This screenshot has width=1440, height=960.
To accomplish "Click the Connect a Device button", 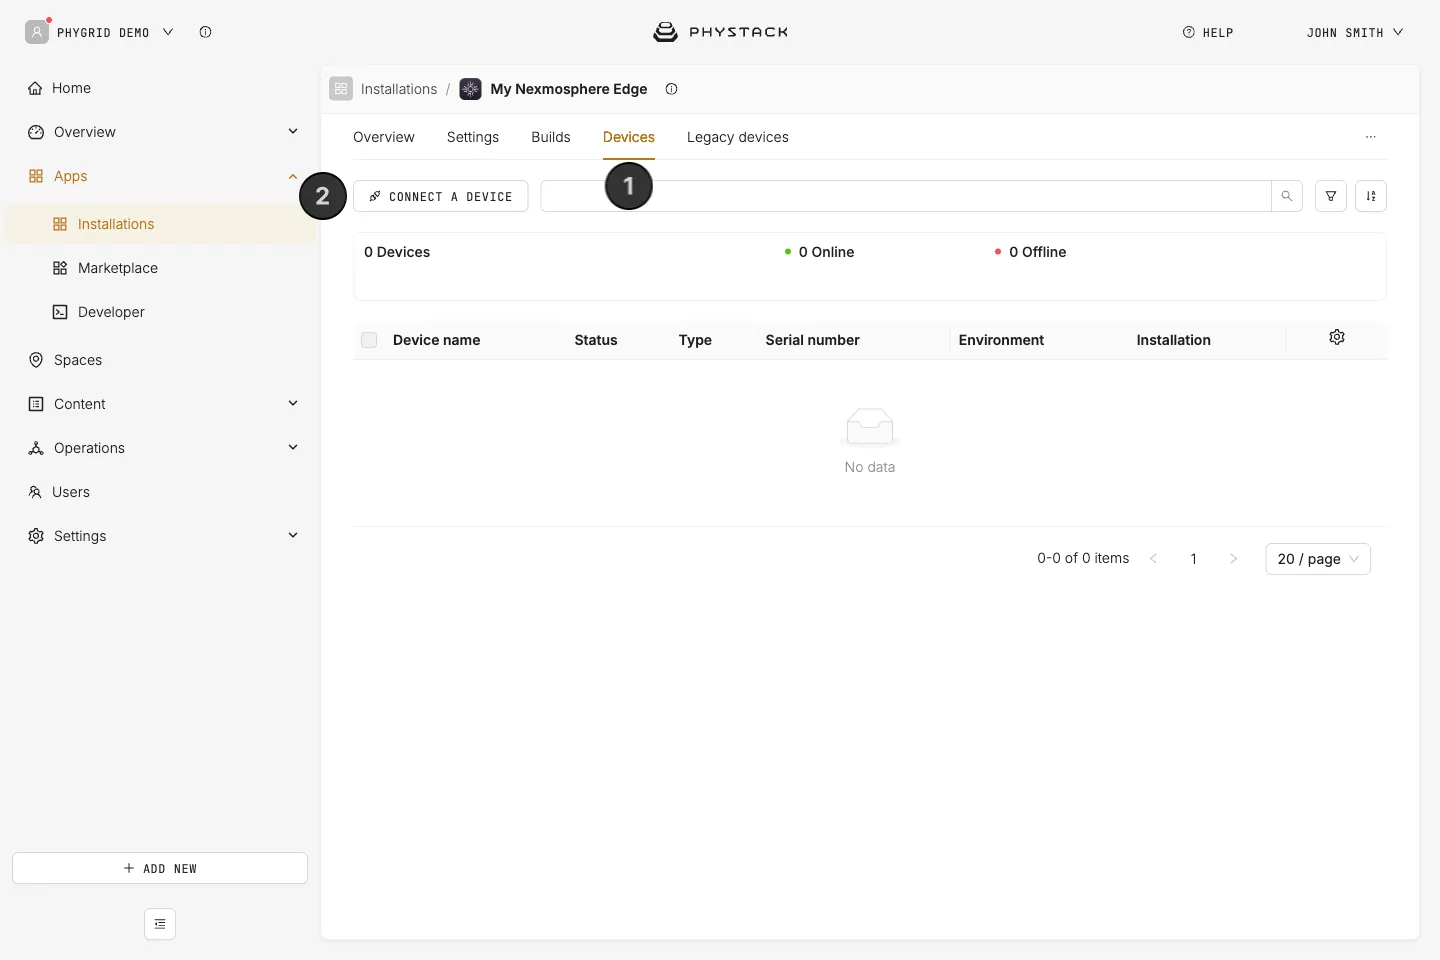I will tap(440, 196).
